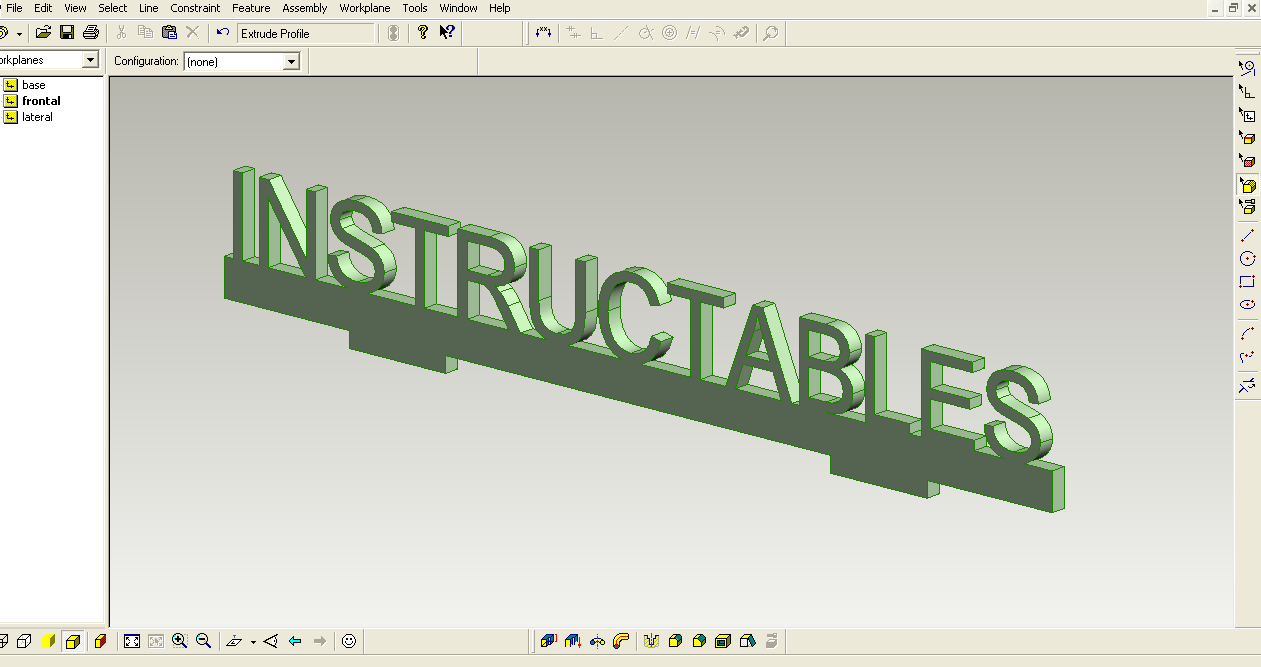Image resolution: width=1261 pixels, height=667 pixels.
Task: Open the Select menu
Action: coord(112,8)
